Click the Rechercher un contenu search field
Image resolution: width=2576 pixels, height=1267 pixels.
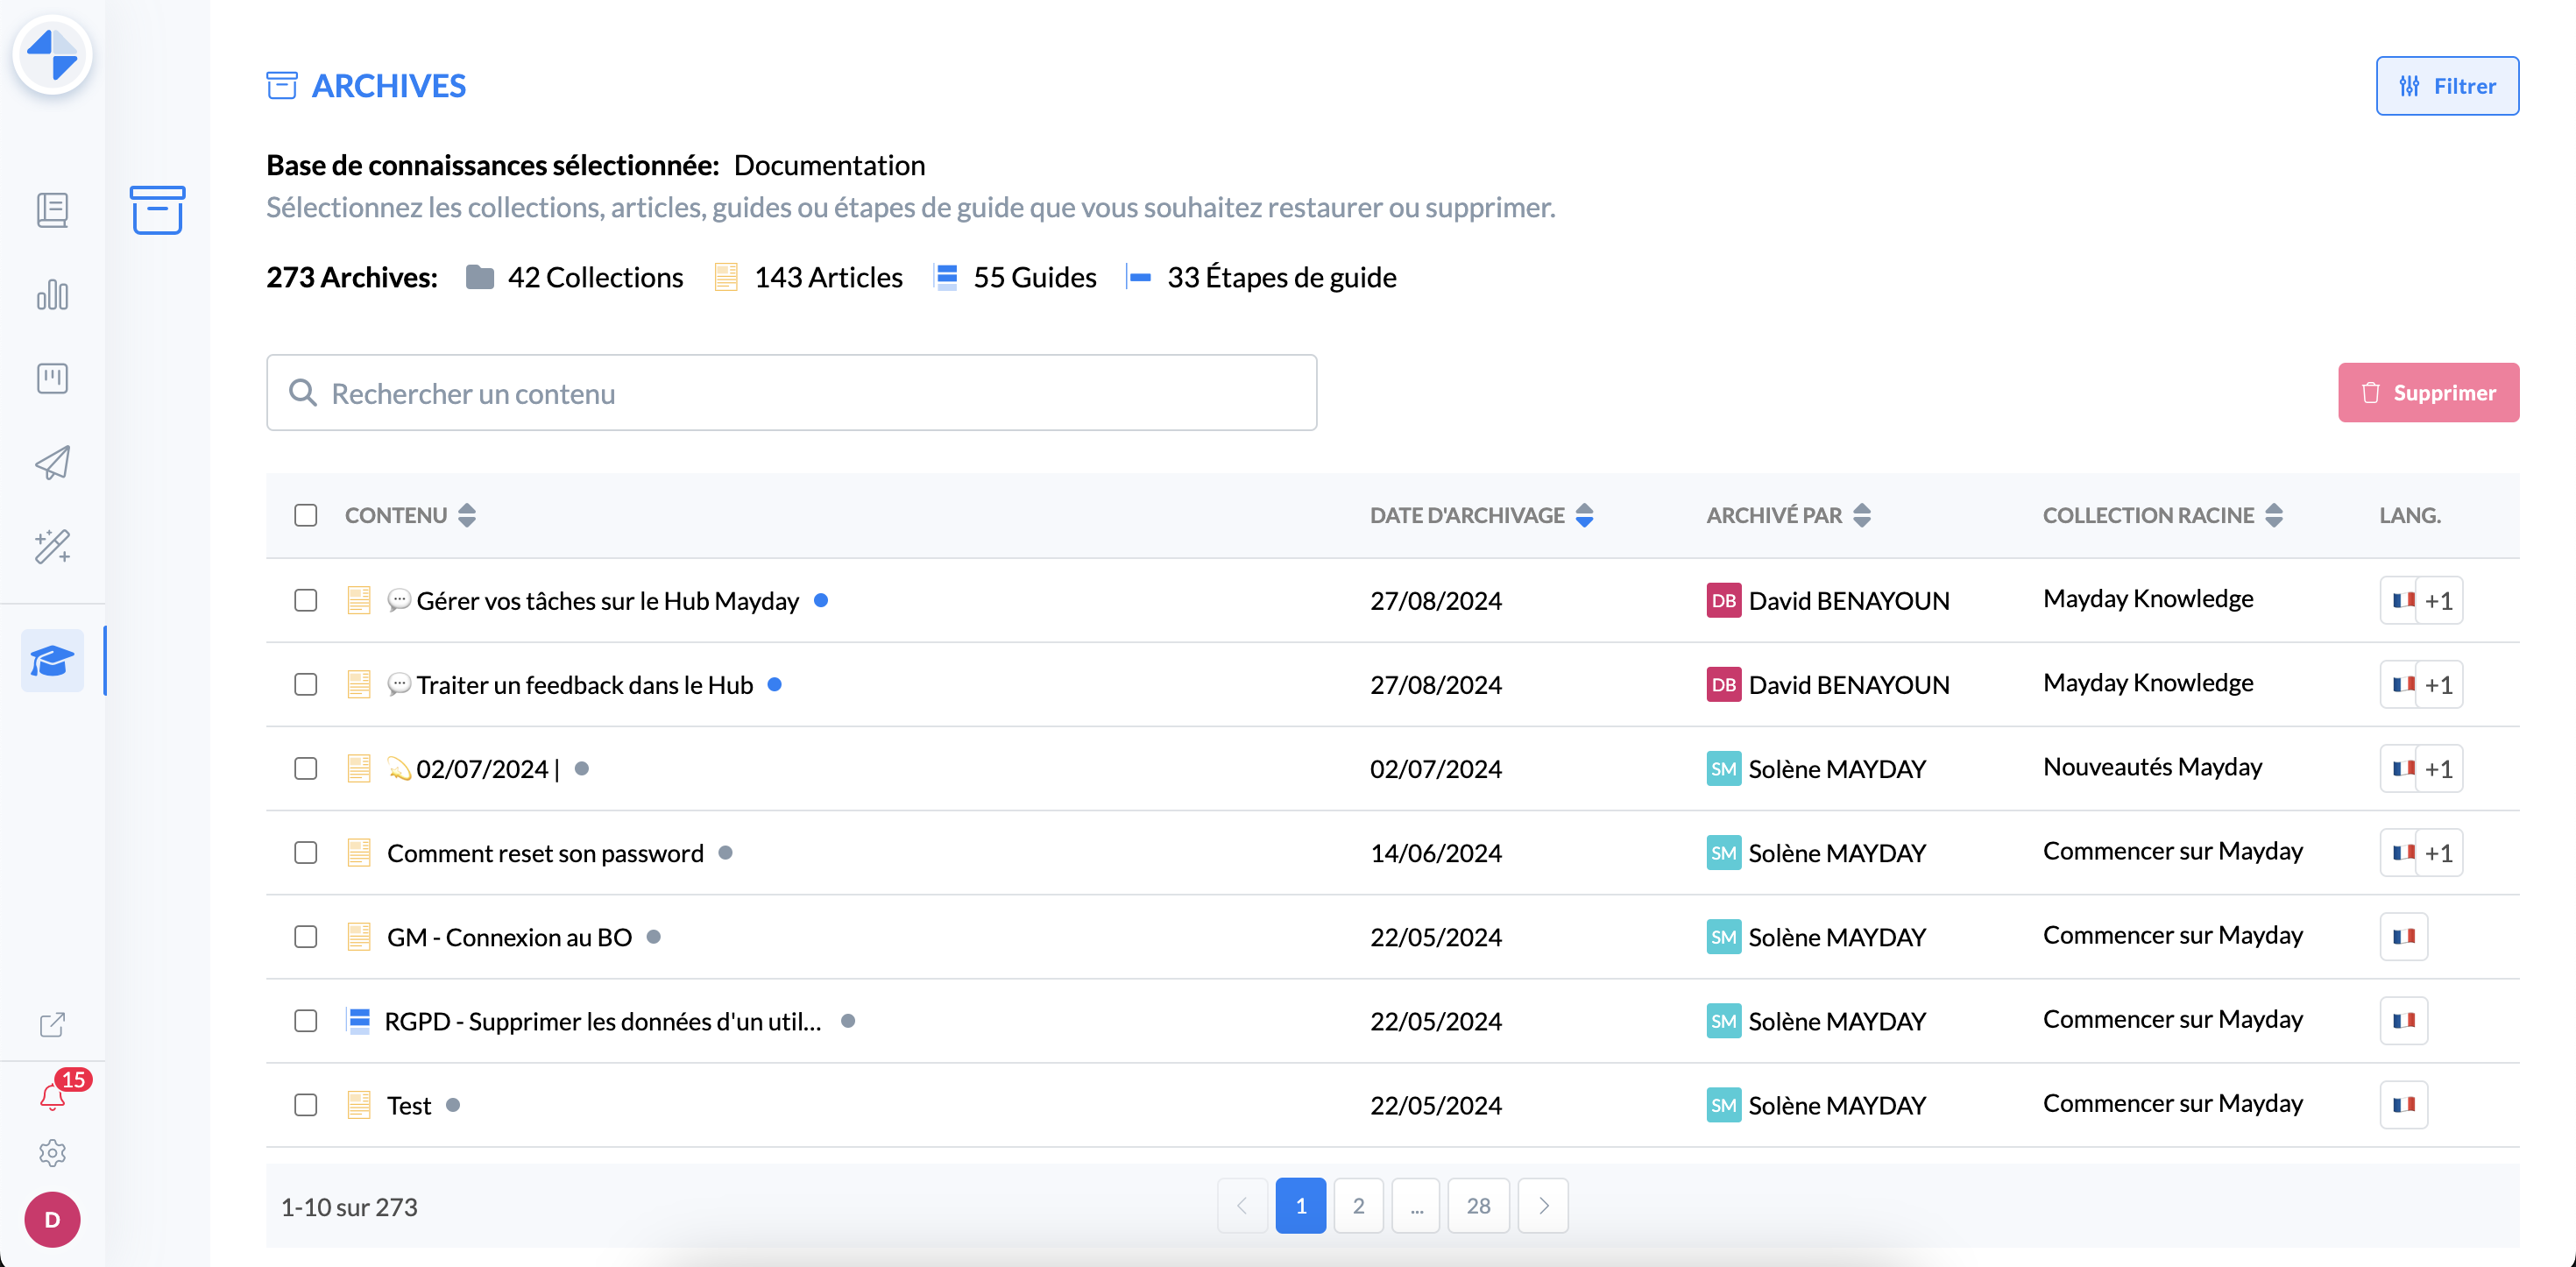point(790,393)
